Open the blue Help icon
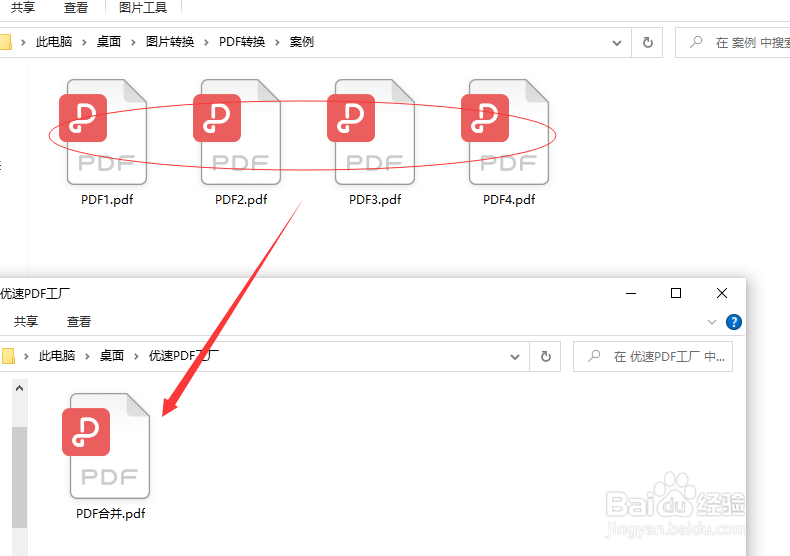This screenshot has height=556, width=790. click(x=734, y=322)
